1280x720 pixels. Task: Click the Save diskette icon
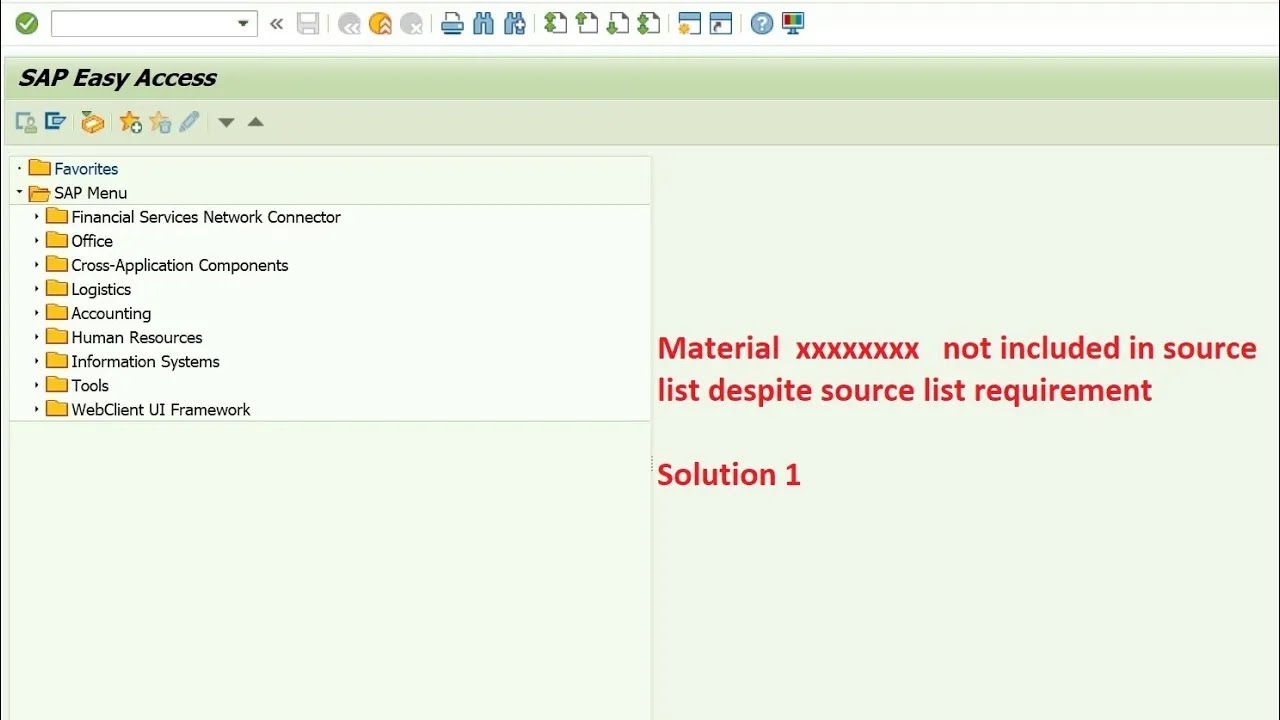[x=308, y=24]
